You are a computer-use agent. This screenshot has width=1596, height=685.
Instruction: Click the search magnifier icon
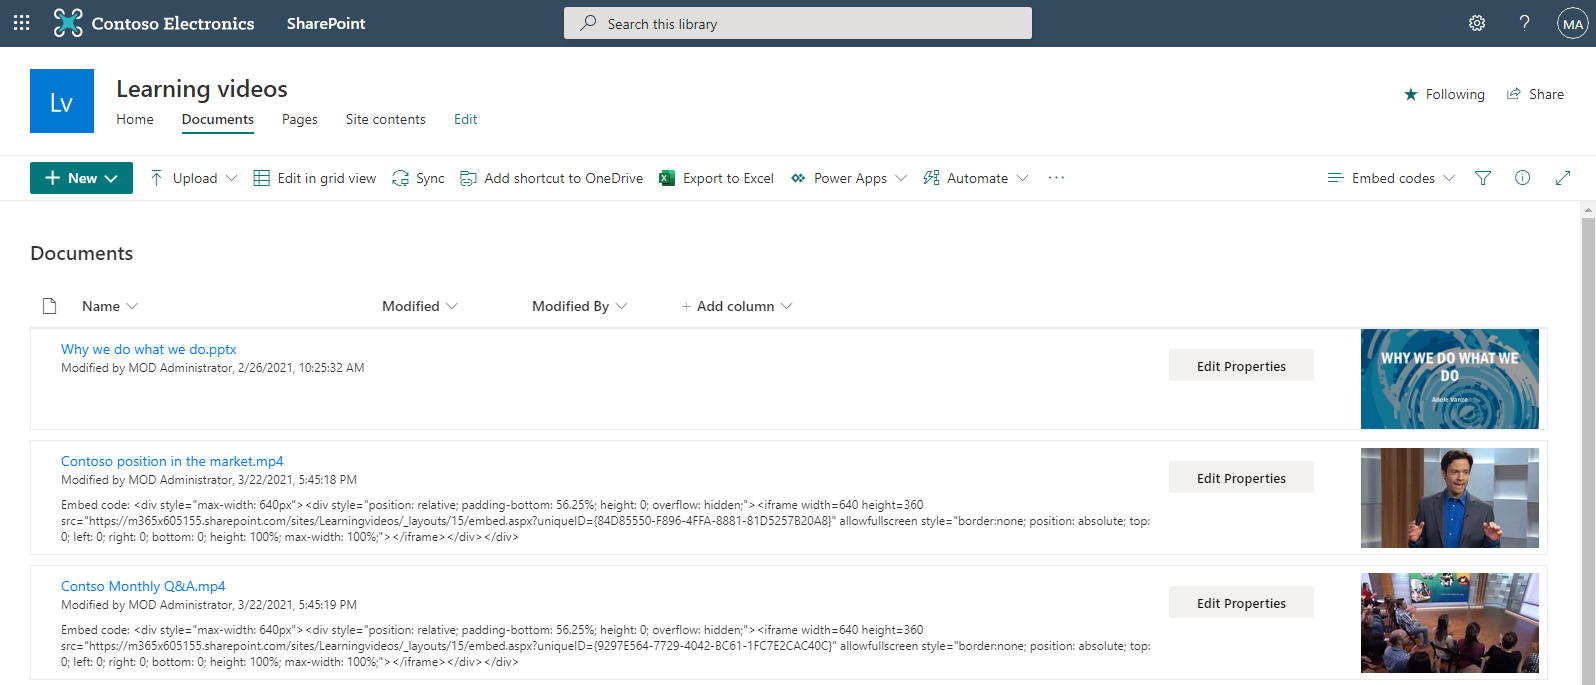588,23
